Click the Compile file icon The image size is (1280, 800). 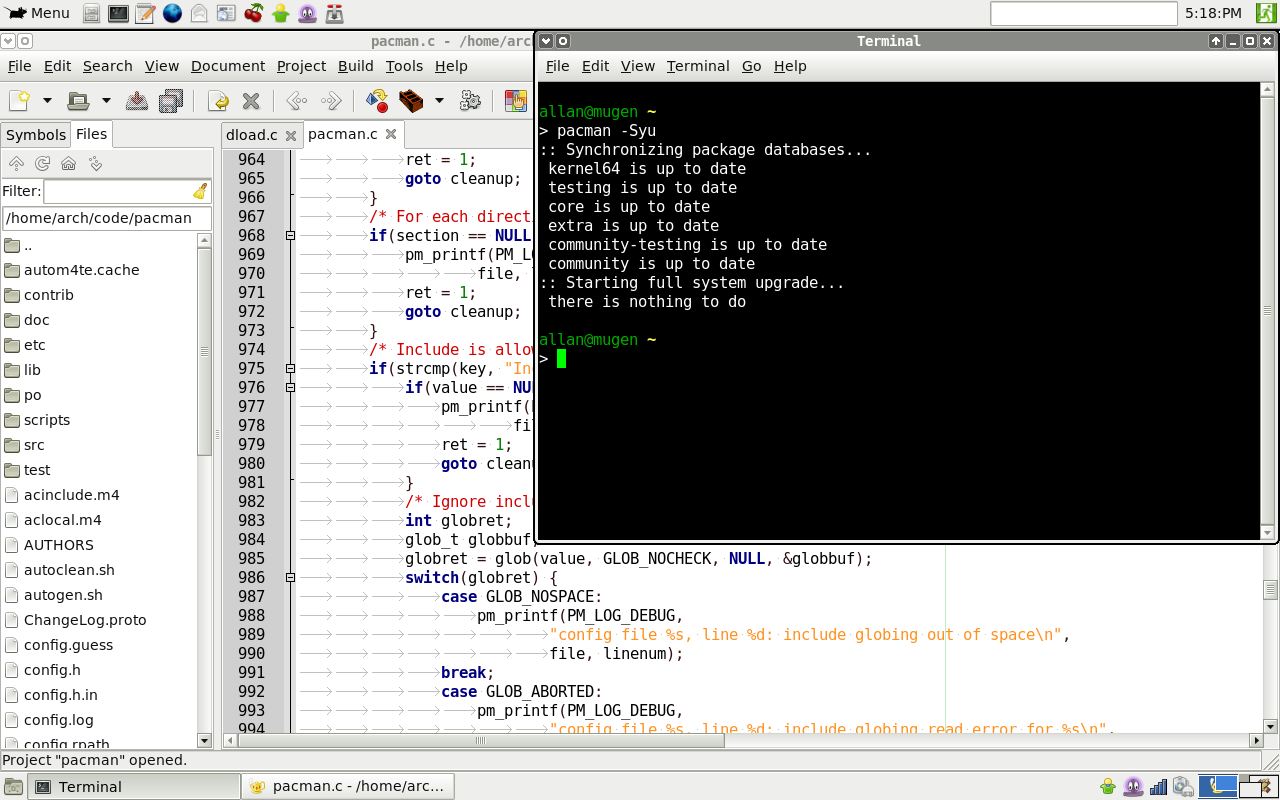click(377, 101)
